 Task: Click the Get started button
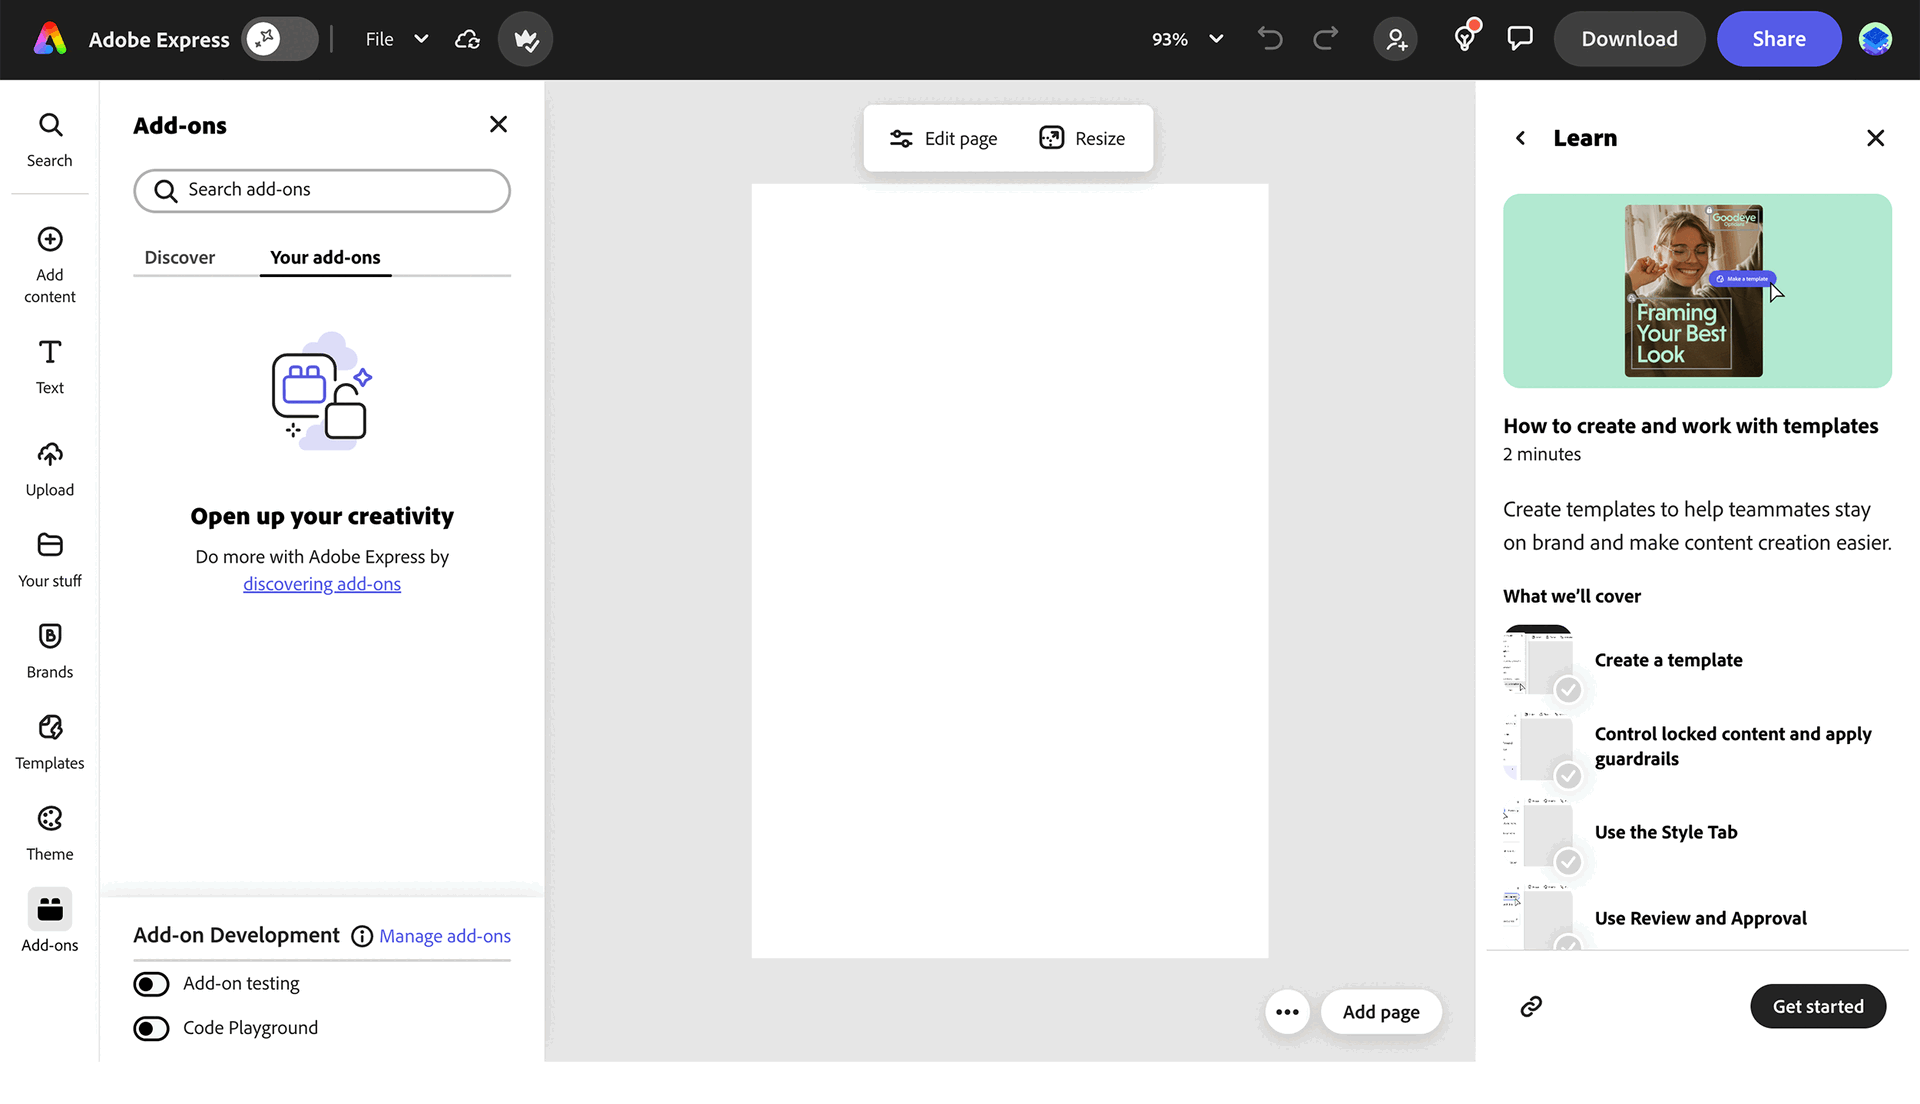click(x=1817, y=1006)
